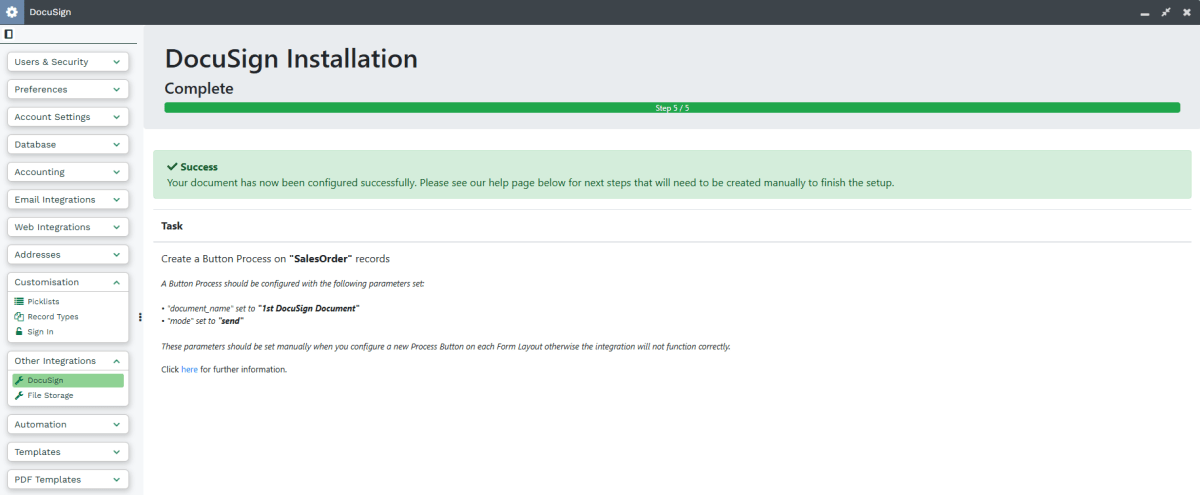The height and width of the screenshot is (495, 1200).
Task: Click the File Storage wrench icon
Action: point(19,395)
